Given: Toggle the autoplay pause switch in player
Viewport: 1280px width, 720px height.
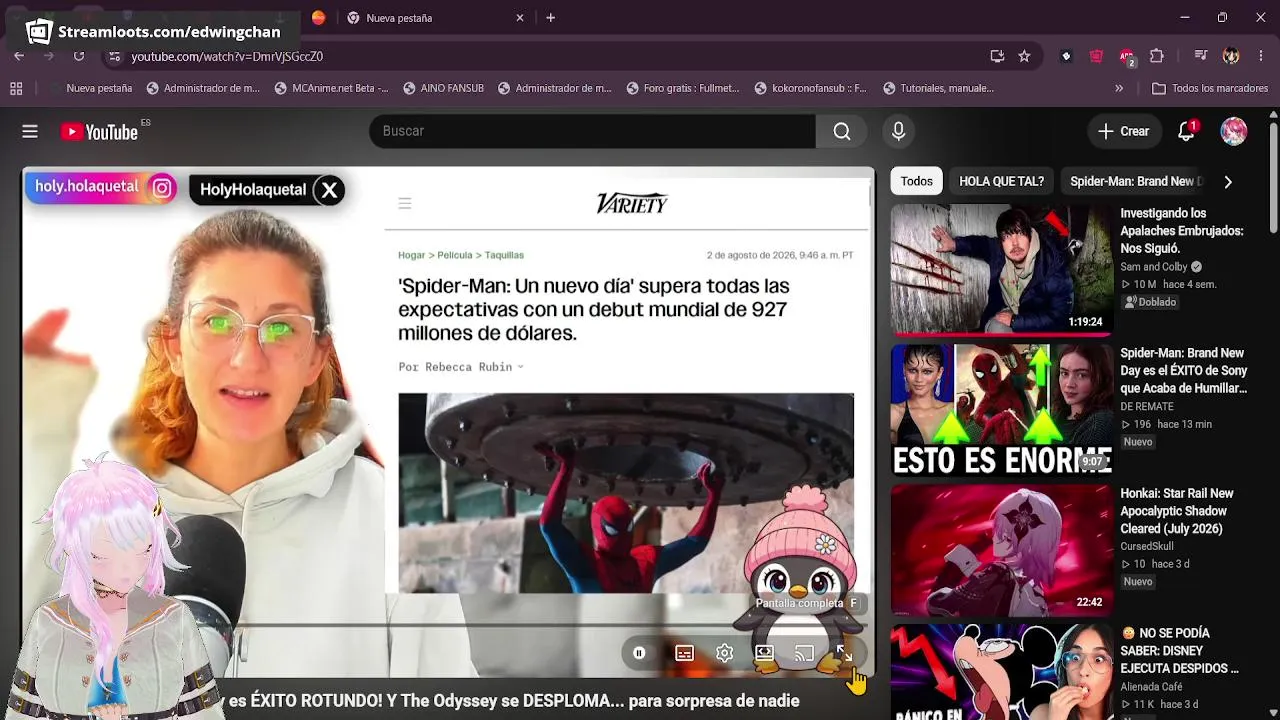Looking at the screenshot, I should click(x=639, y=653).
